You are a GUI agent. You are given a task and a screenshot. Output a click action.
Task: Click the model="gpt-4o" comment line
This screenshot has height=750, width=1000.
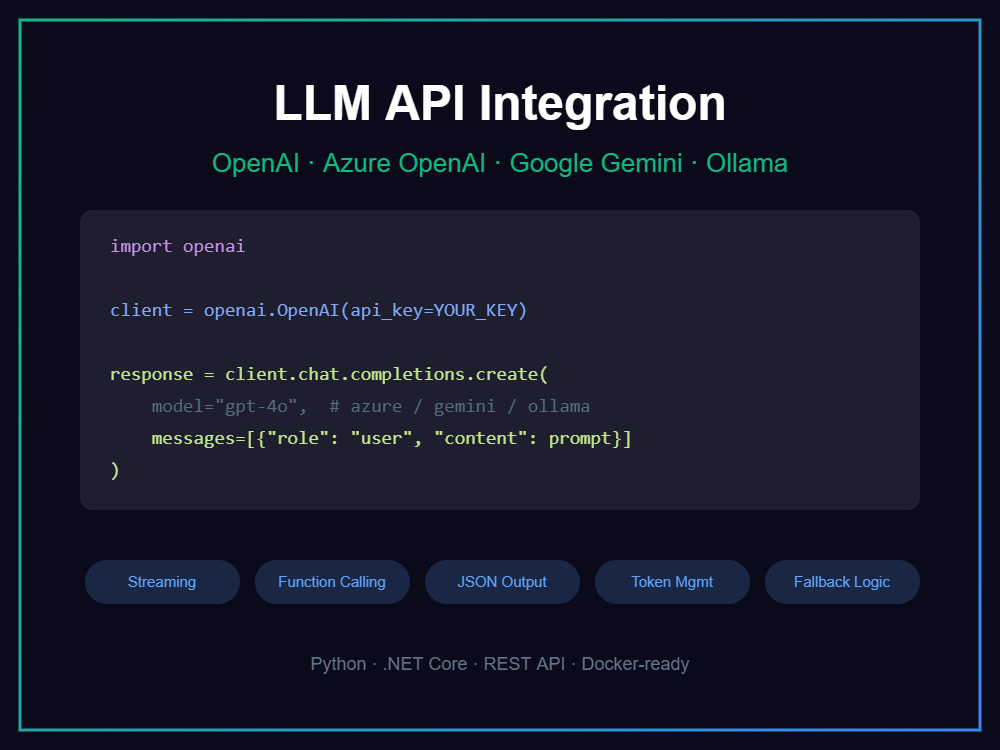(x=371, y=406)
